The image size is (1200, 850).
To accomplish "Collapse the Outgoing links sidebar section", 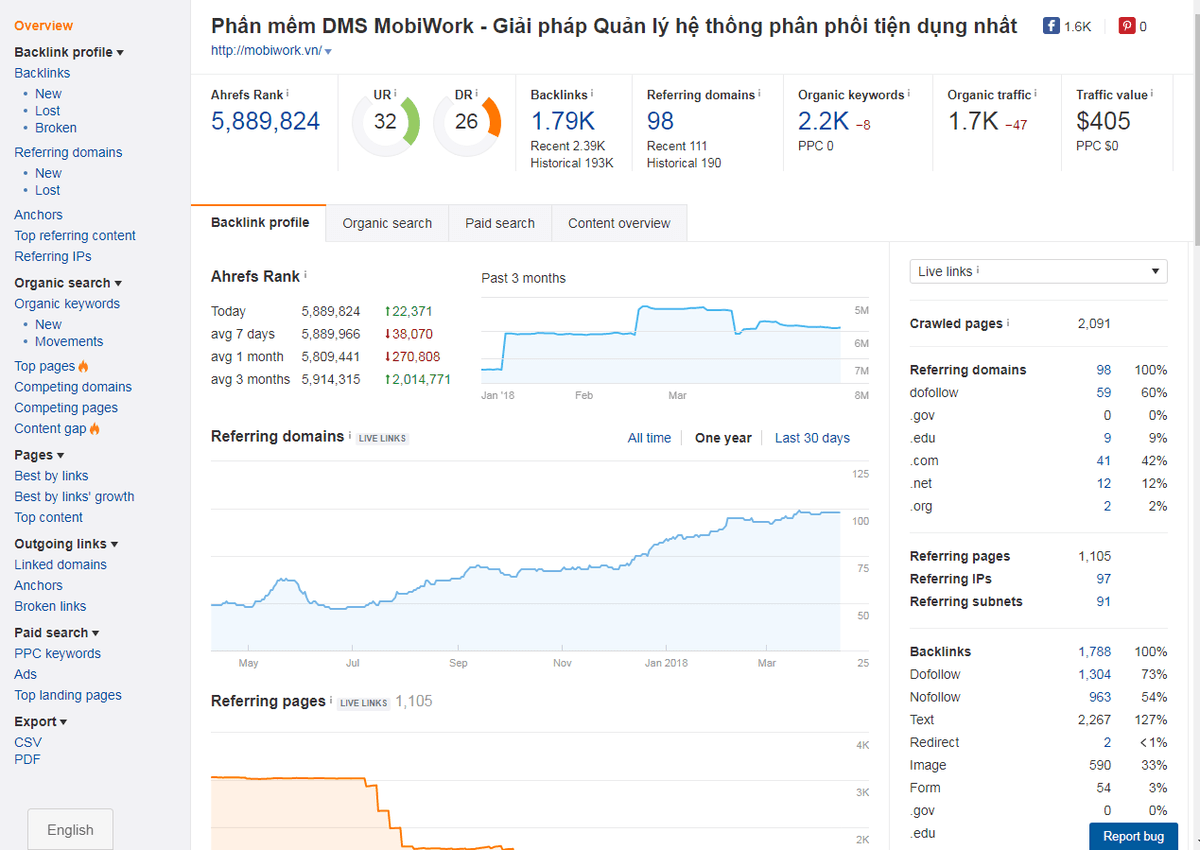I will coord(66,544).
